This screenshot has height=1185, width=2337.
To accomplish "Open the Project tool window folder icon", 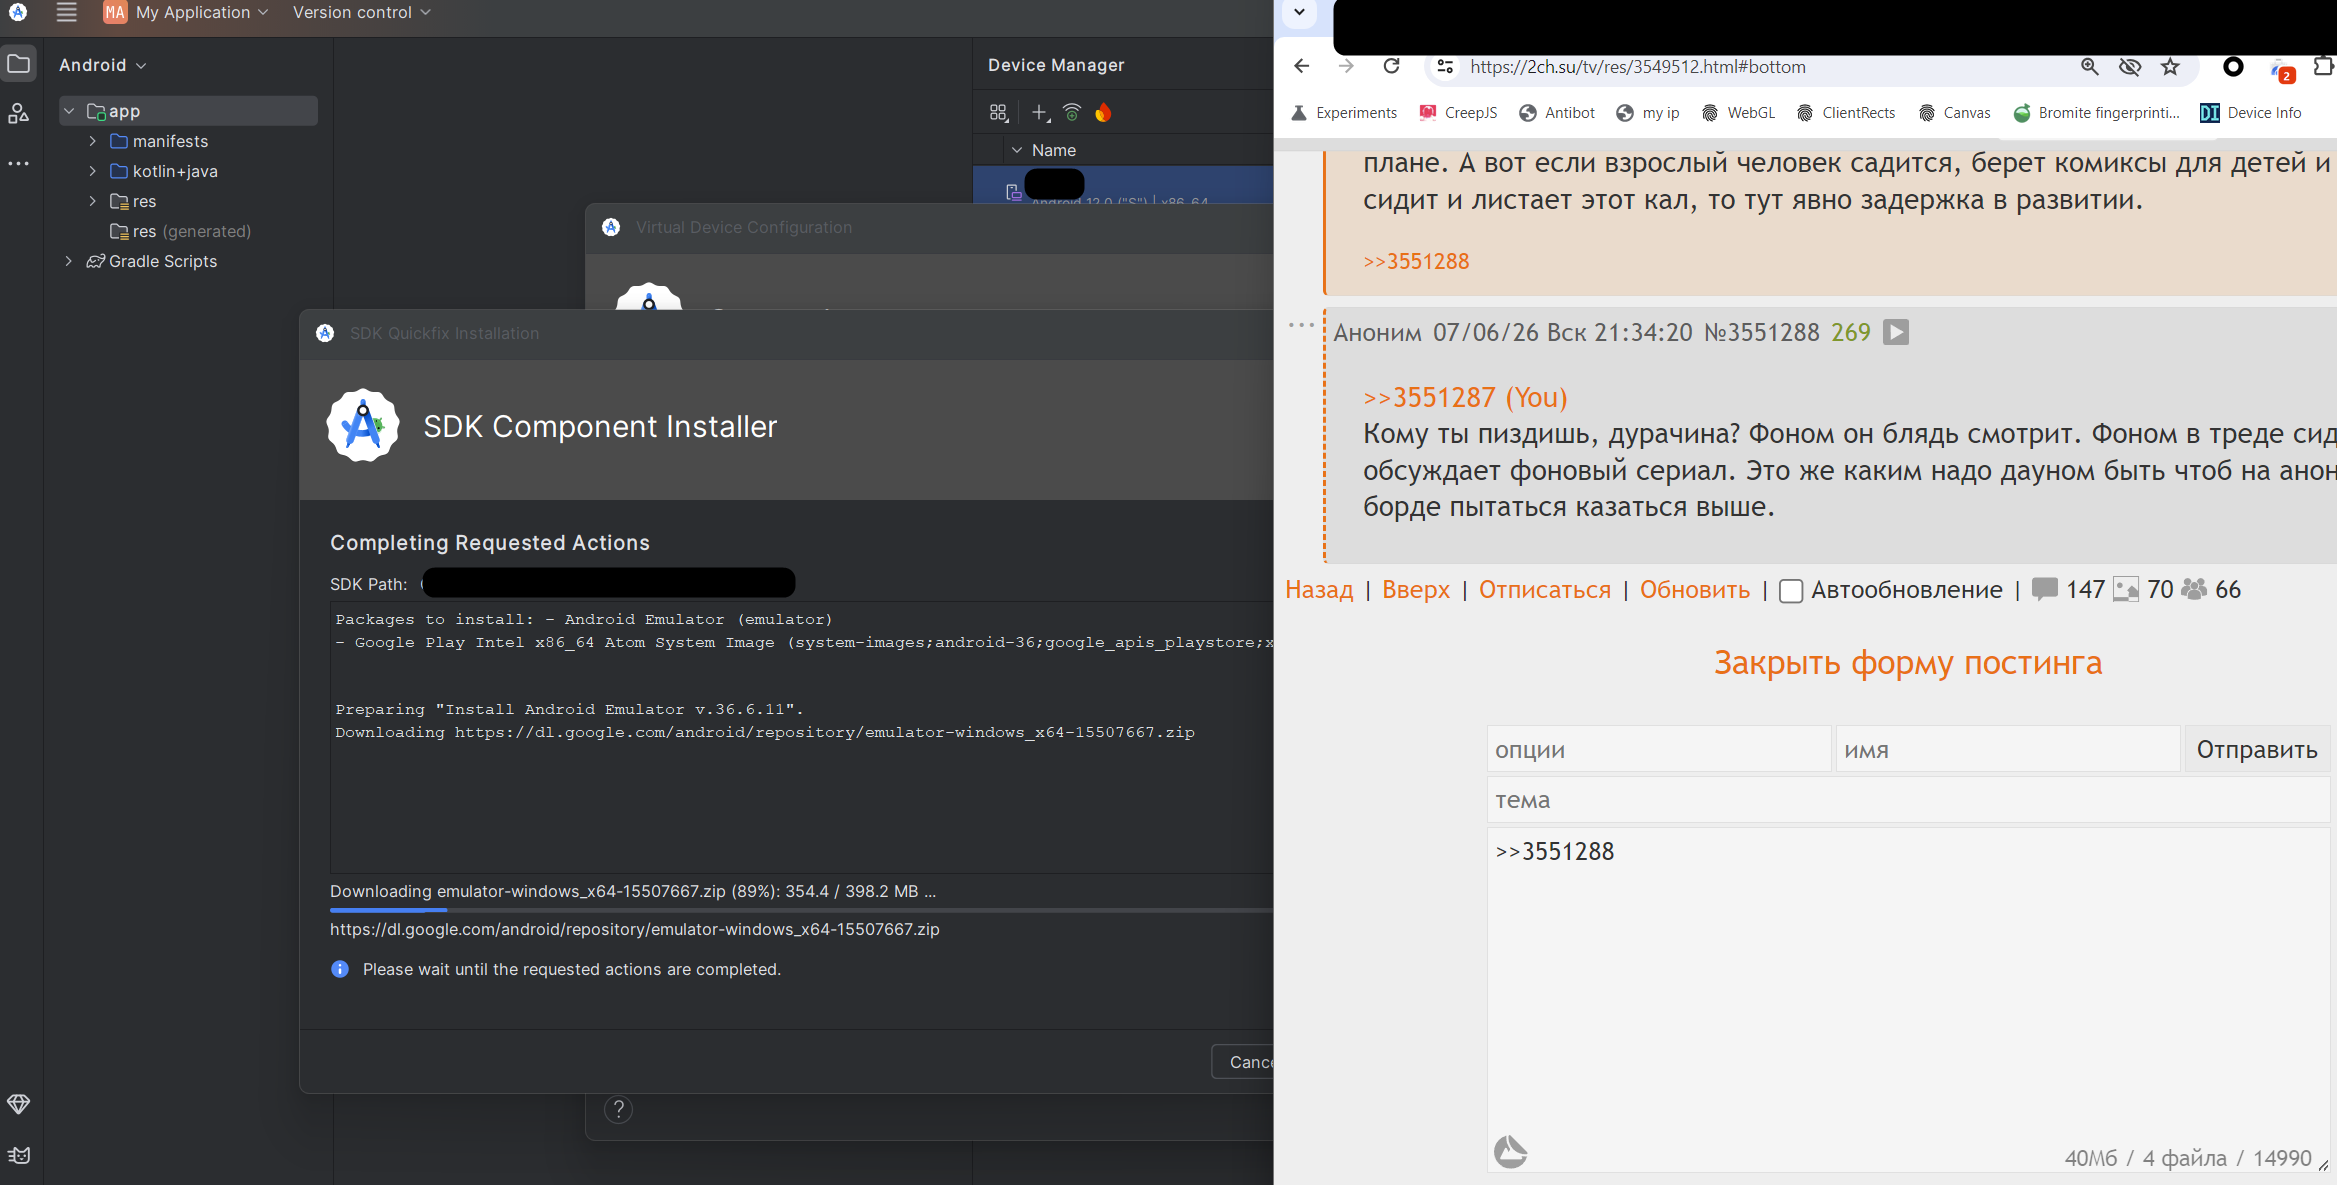I will click(18, 64).
